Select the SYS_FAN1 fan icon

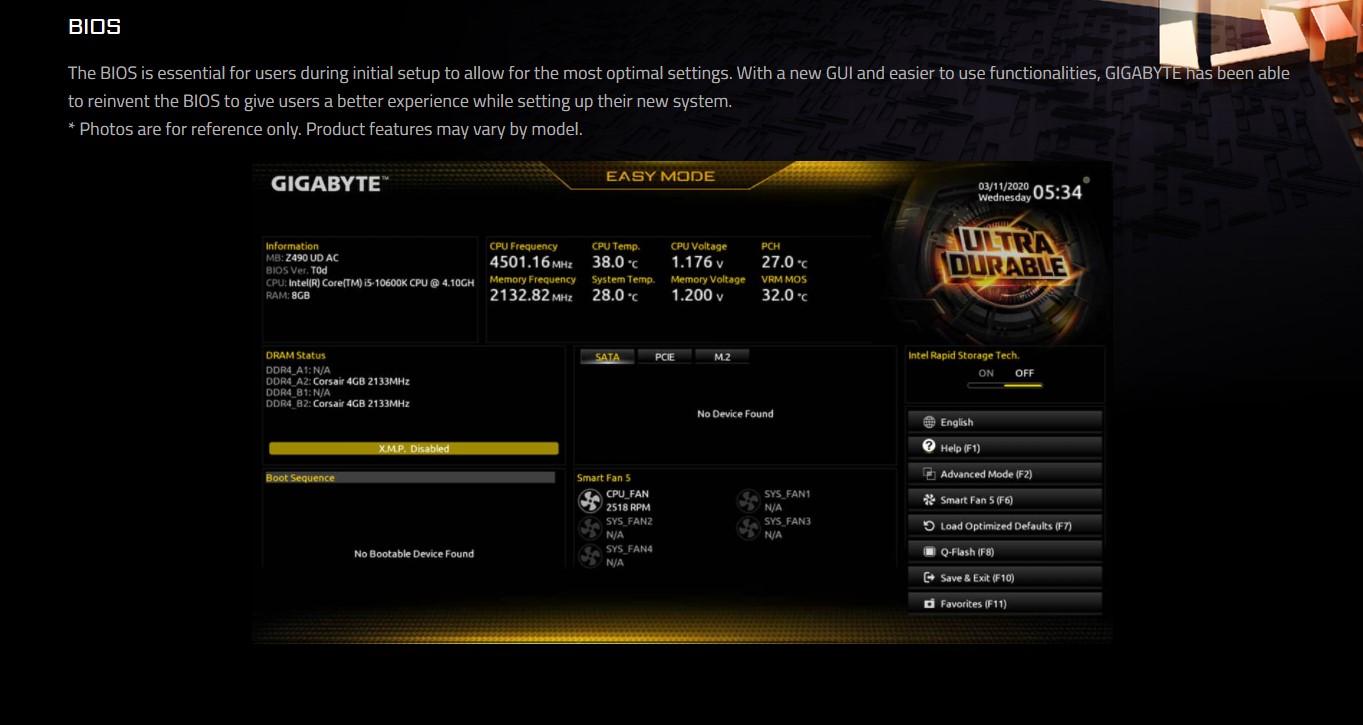tap(747, 500)
